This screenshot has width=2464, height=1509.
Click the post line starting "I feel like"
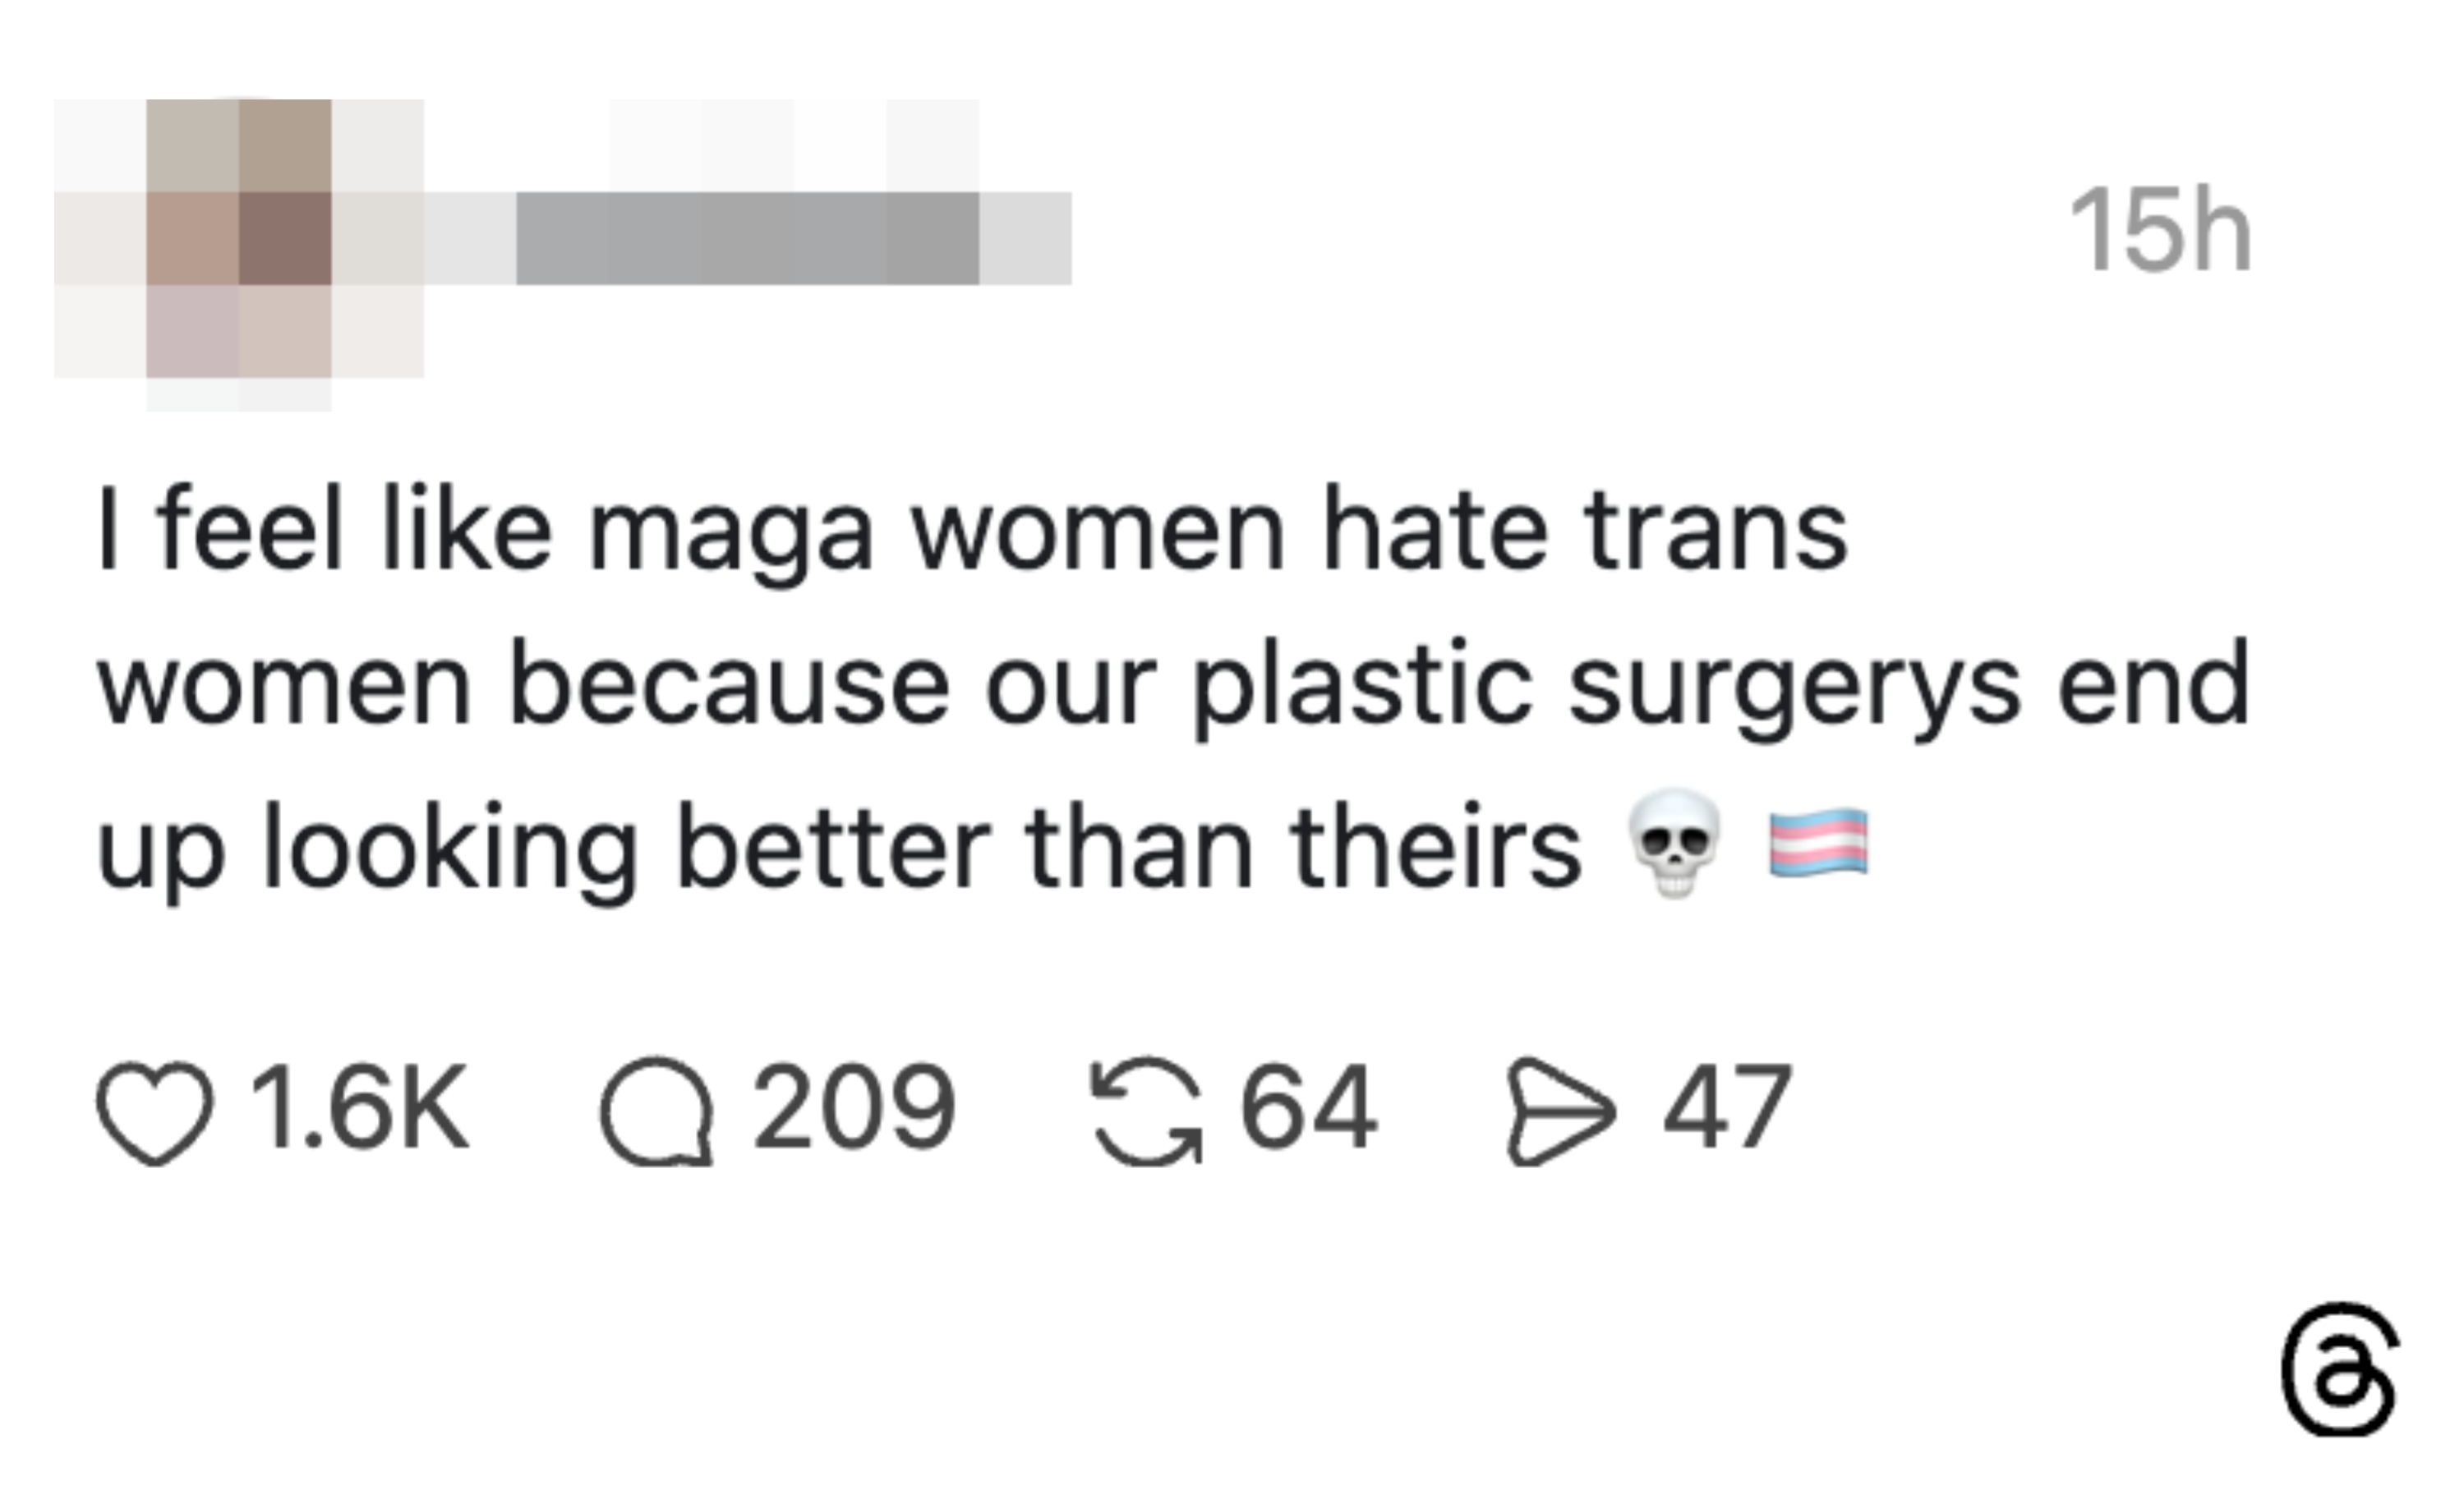[x=972, y=530]
